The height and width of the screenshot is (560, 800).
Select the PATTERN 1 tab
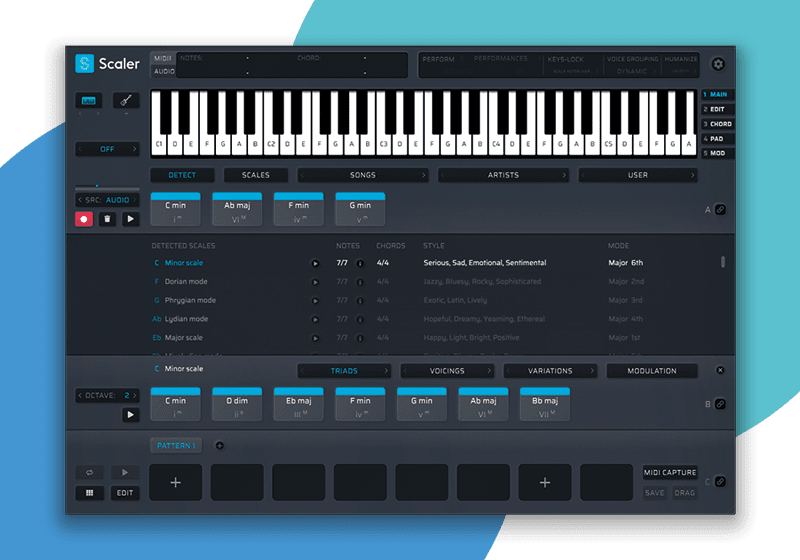pyautogui.click(x=176, y=446)
